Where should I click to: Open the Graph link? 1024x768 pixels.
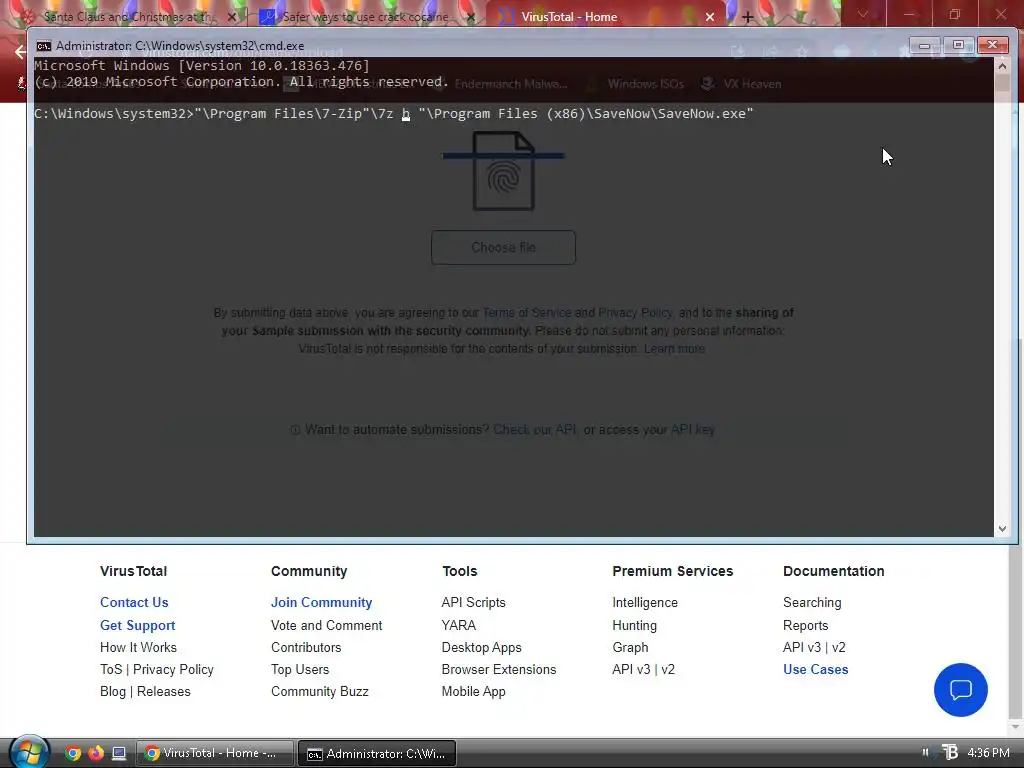(x=630, y=647)
